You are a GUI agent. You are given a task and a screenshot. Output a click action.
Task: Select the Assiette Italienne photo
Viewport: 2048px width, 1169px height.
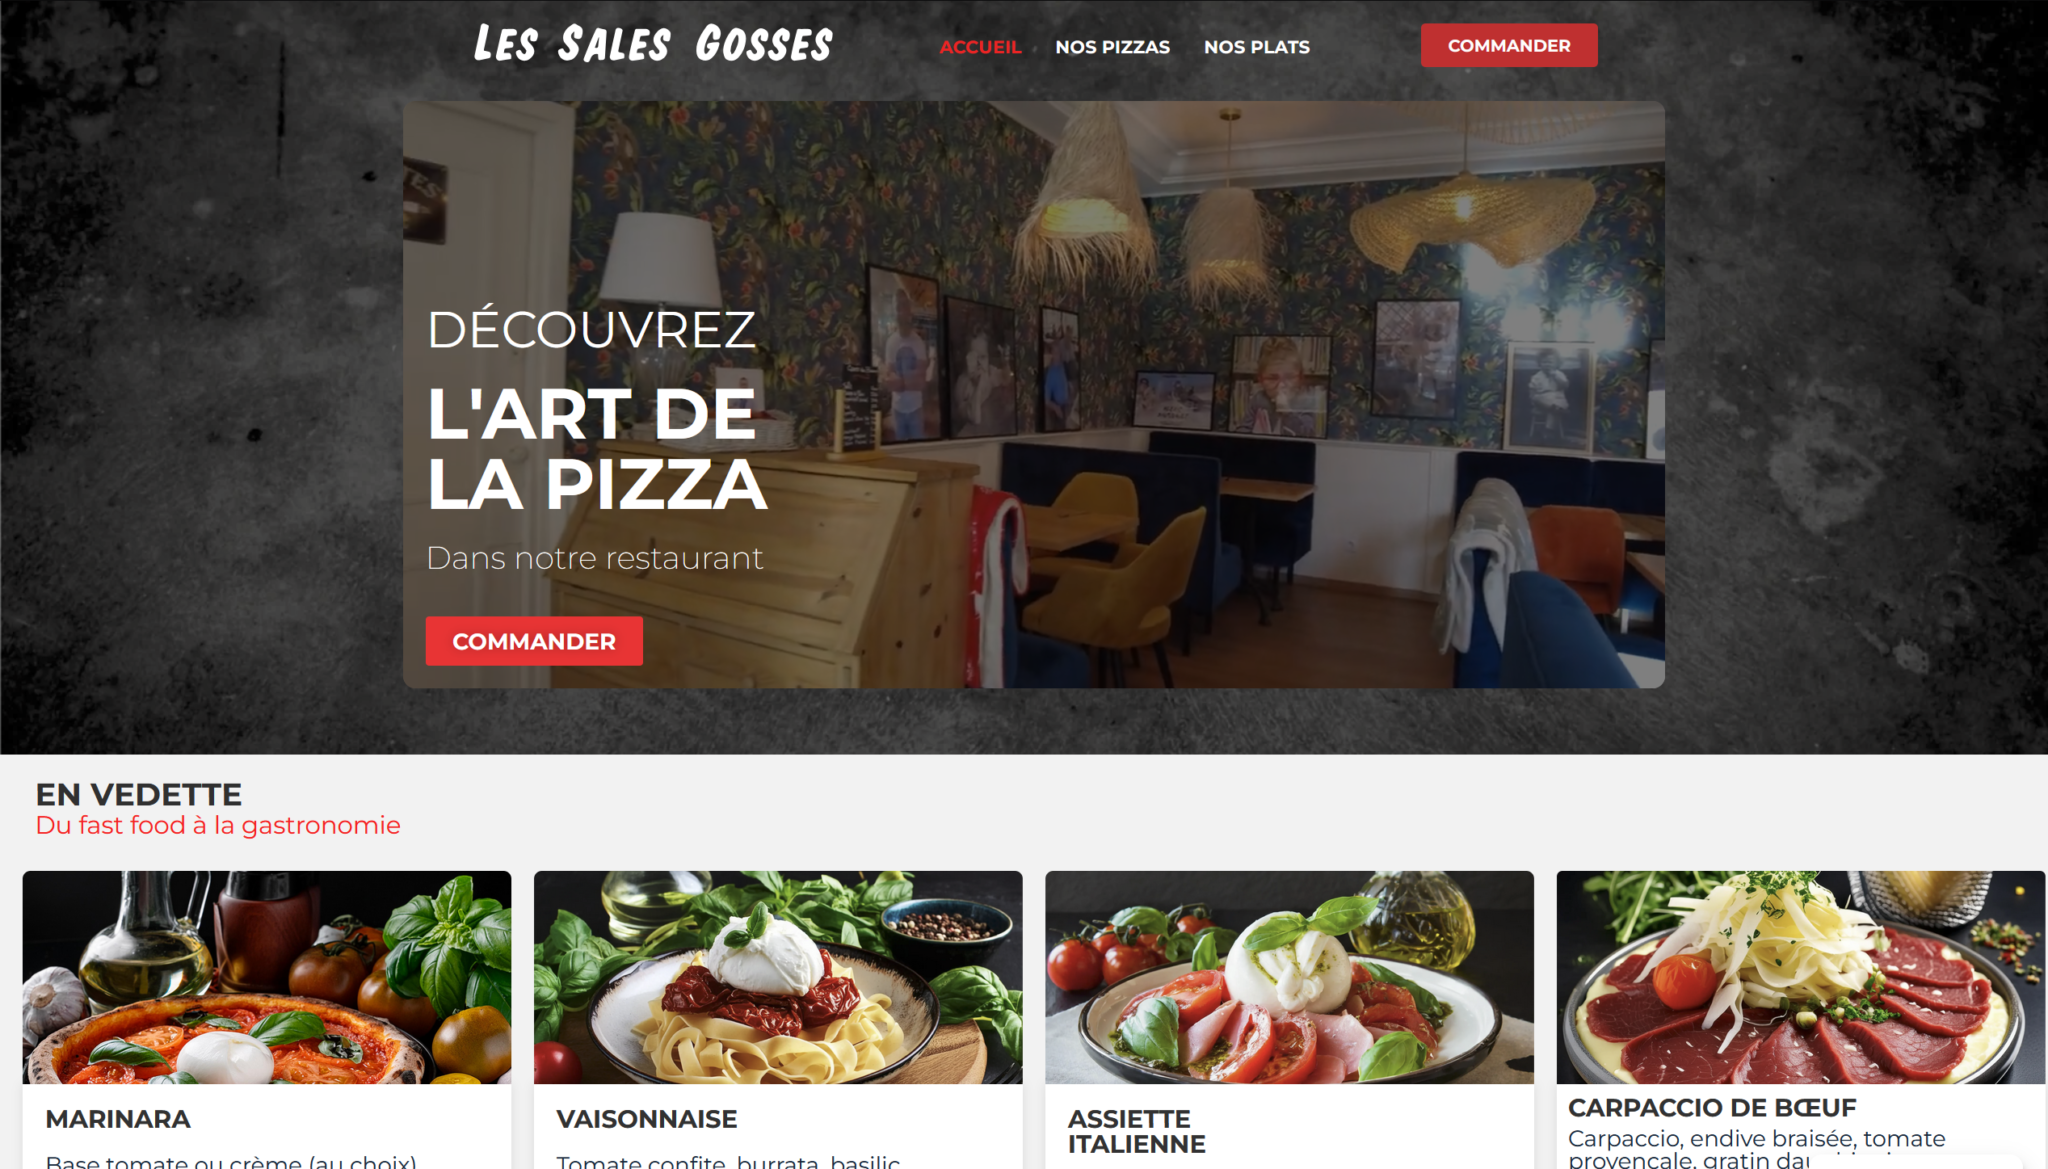tap(1289, 977)
